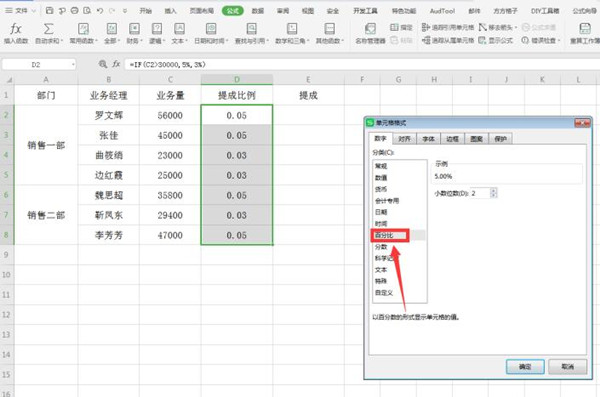Switch to the 页面布局 ribbon tab
The width and height of the screenshot is (600, 397).
coord(202,11)
